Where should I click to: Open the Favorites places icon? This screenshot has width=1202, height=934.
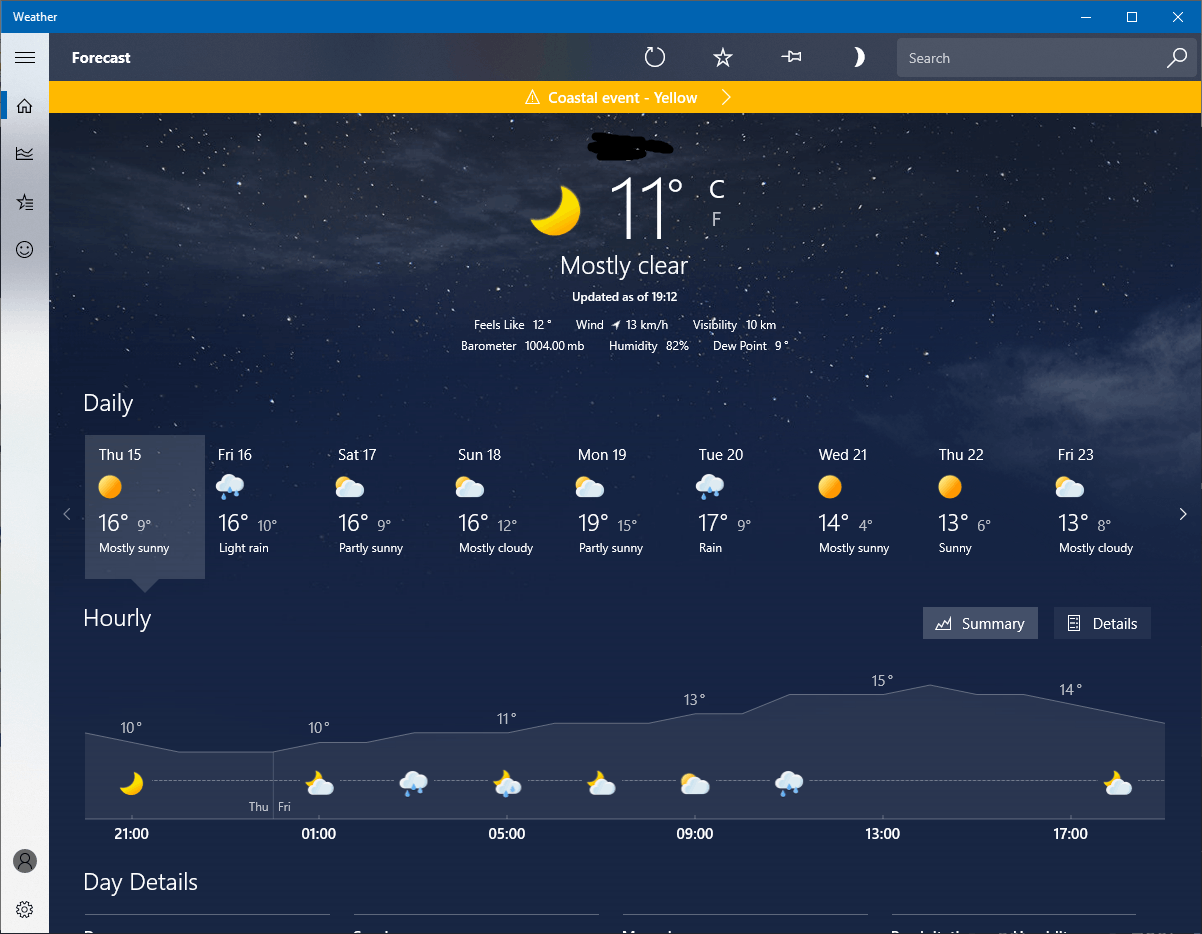25,202
